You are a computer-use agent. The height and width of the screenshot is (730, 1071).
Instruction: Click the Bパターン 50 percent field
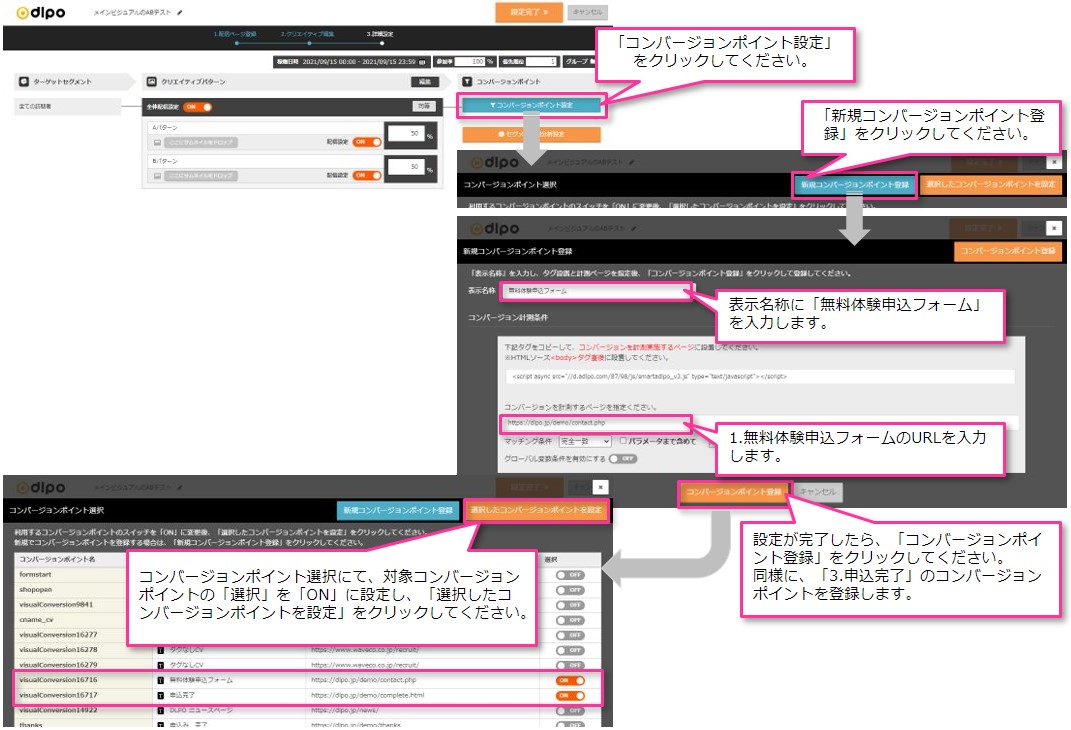(x=405, y=169)
